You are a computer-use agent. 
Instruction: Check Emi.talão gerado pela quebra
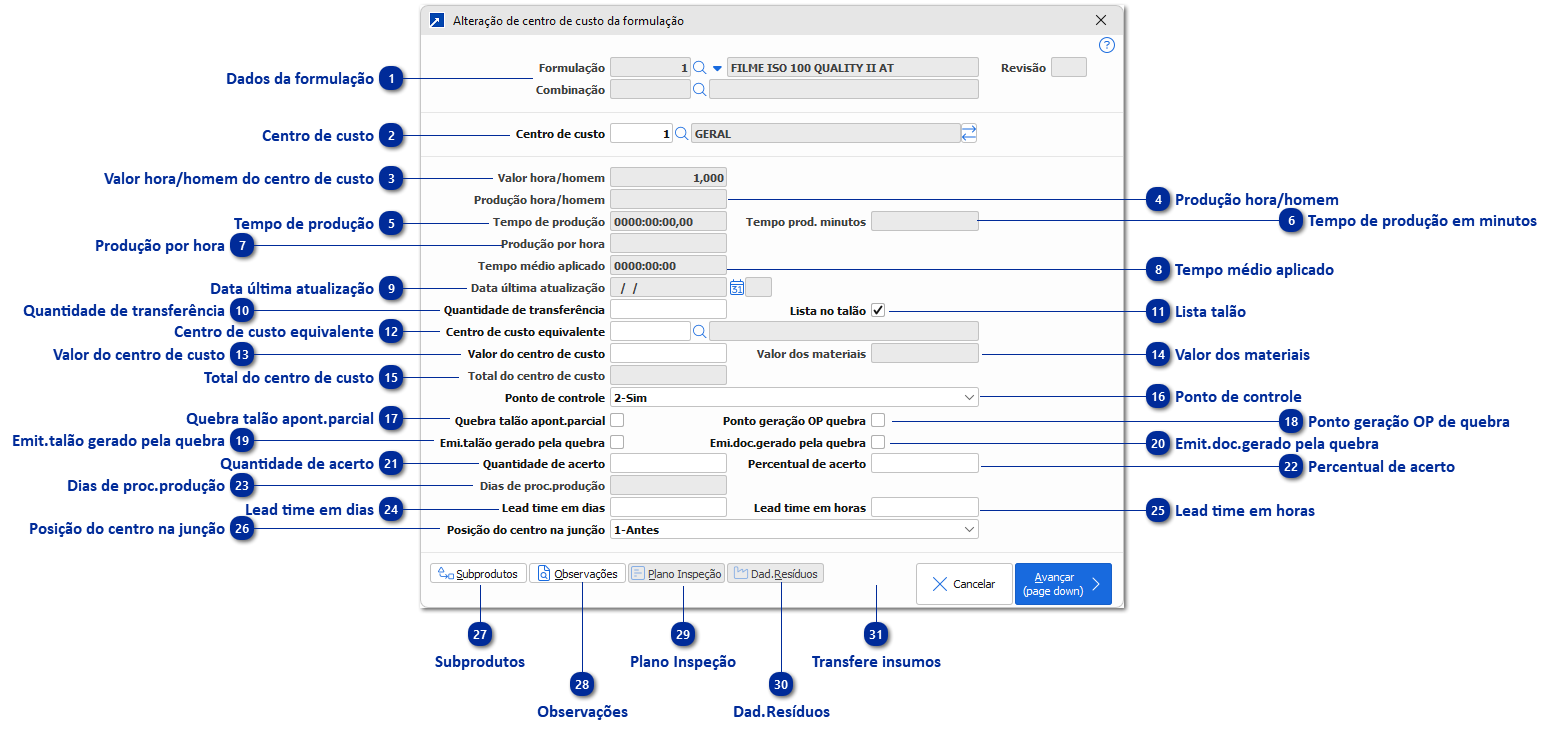click(617, 442)
